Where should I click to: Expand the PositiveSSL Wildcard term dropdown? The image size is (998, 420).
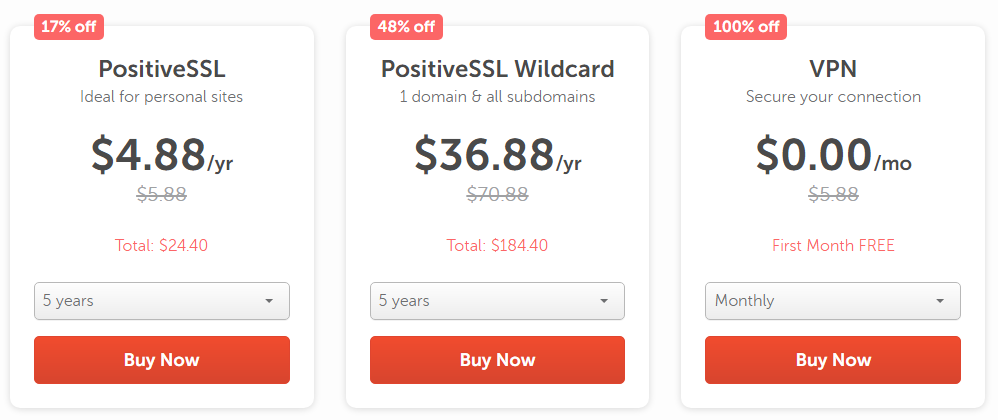[497, 301]
